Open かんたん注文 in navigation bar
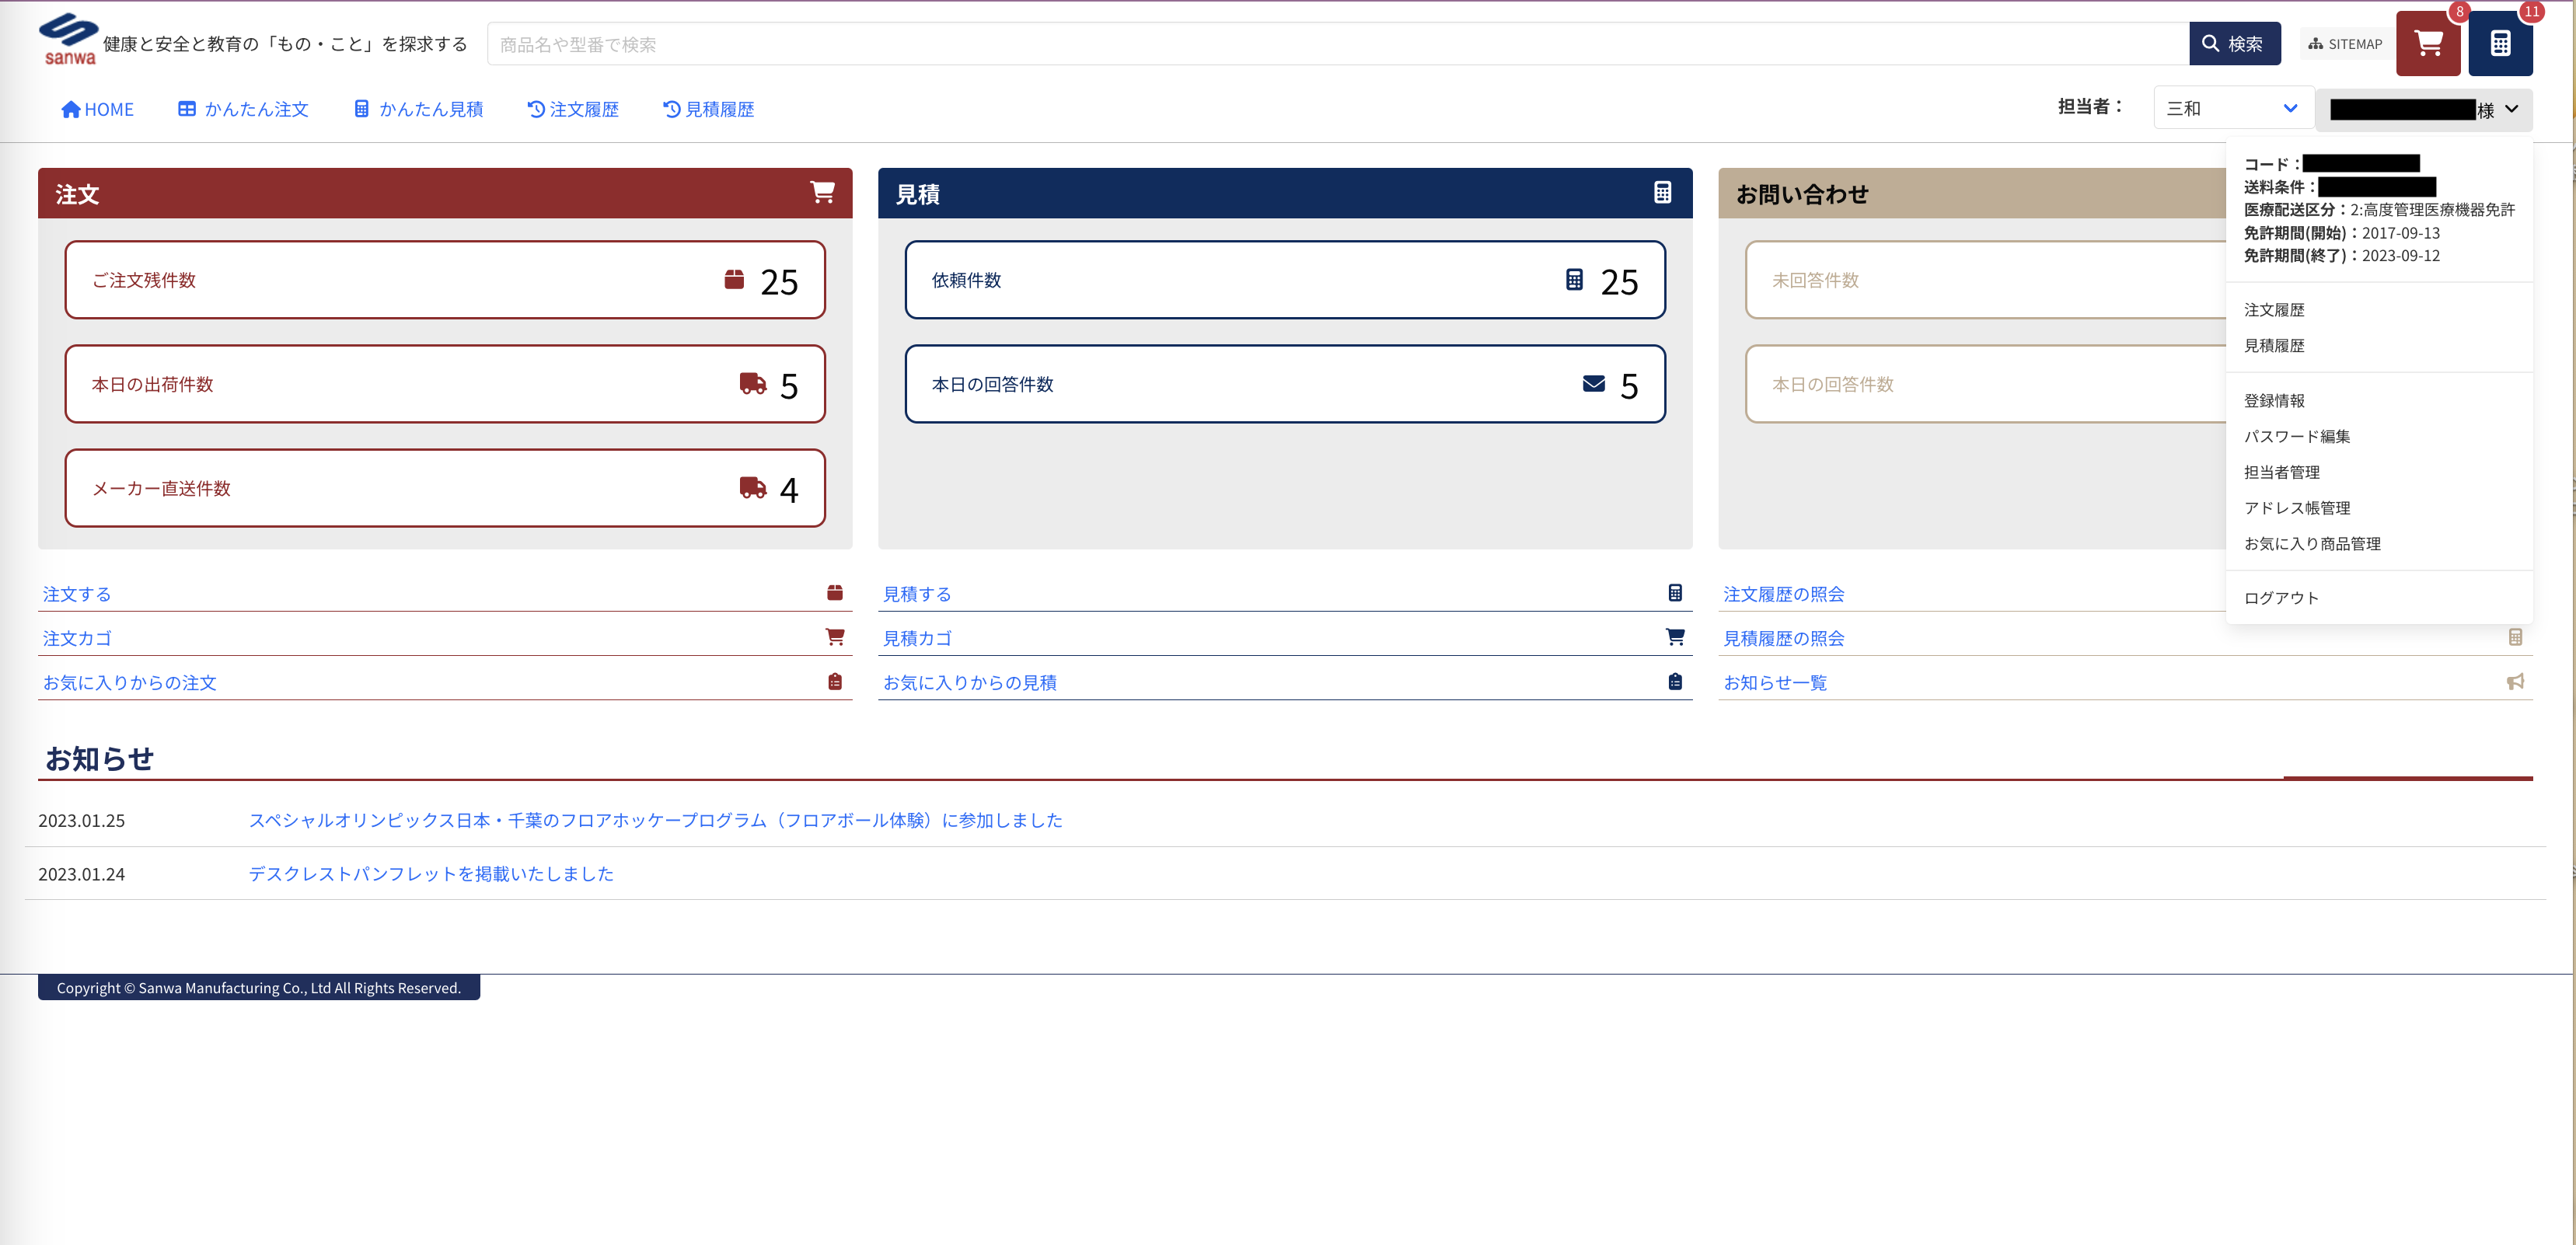 click(243, 109)
